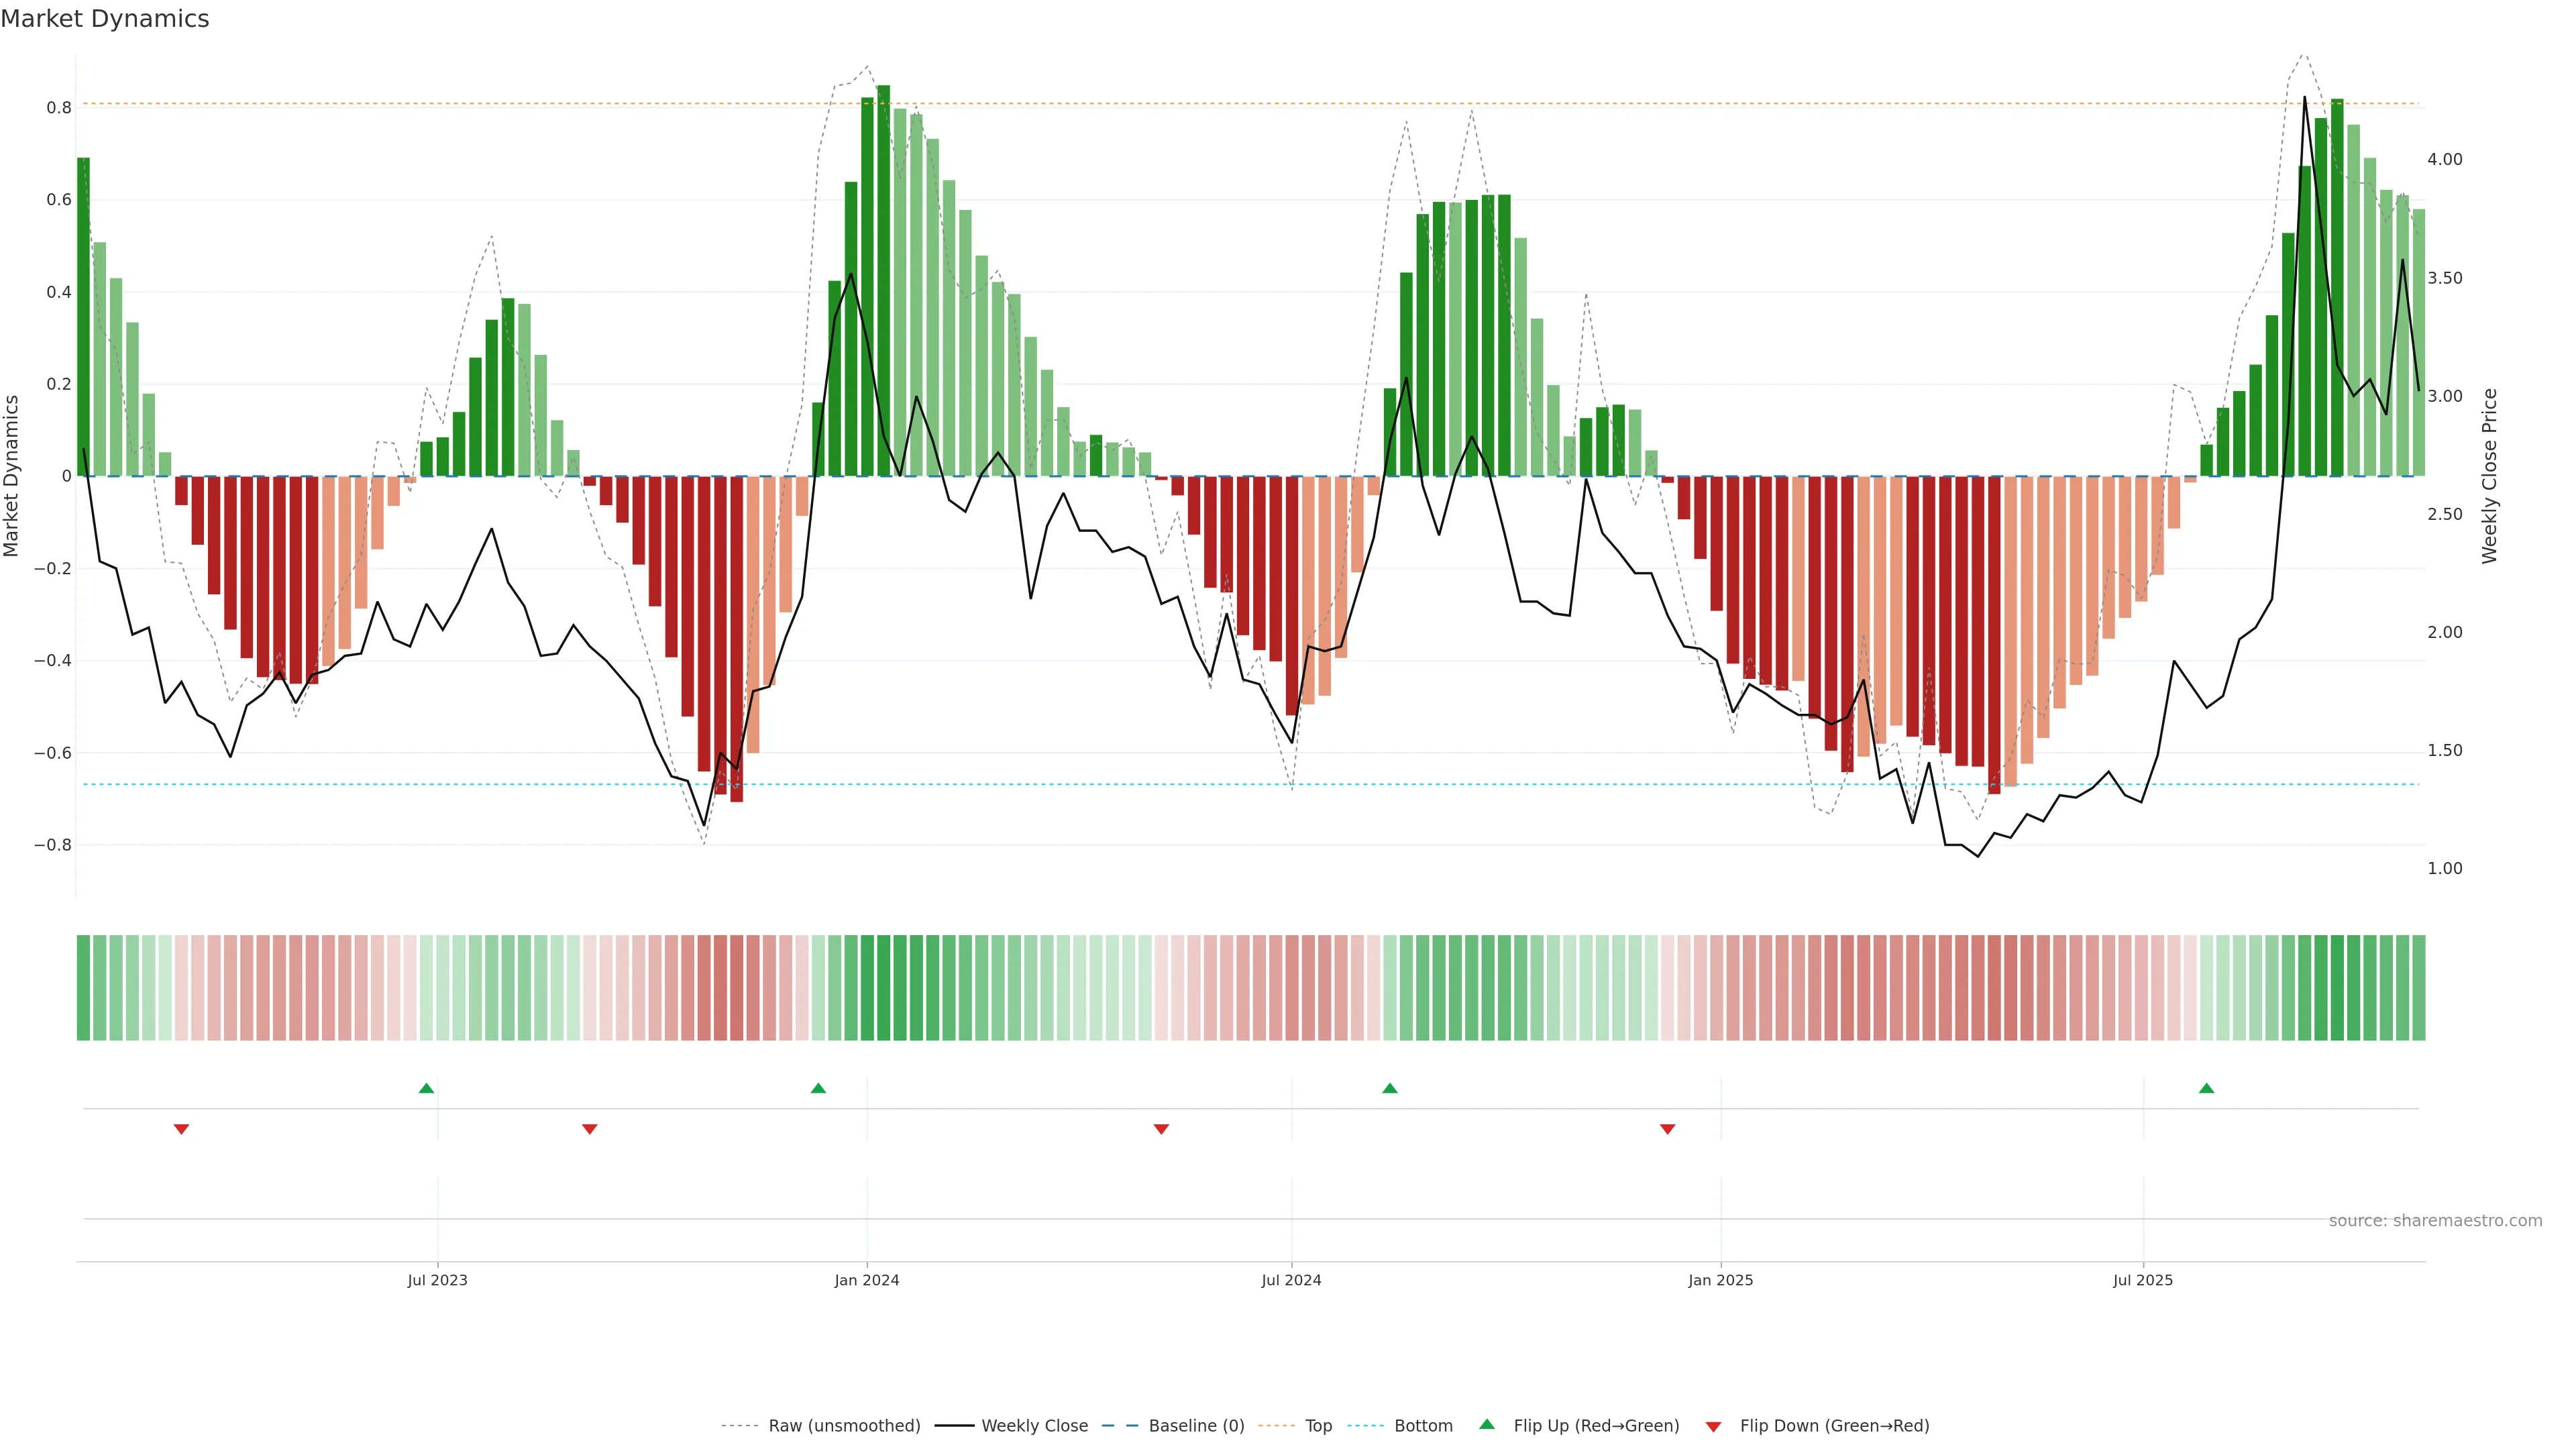Click the Market Dynamics chart title
Image resolution: width=2576 pixels, height=1449 pixels.
tap(105, 19)
